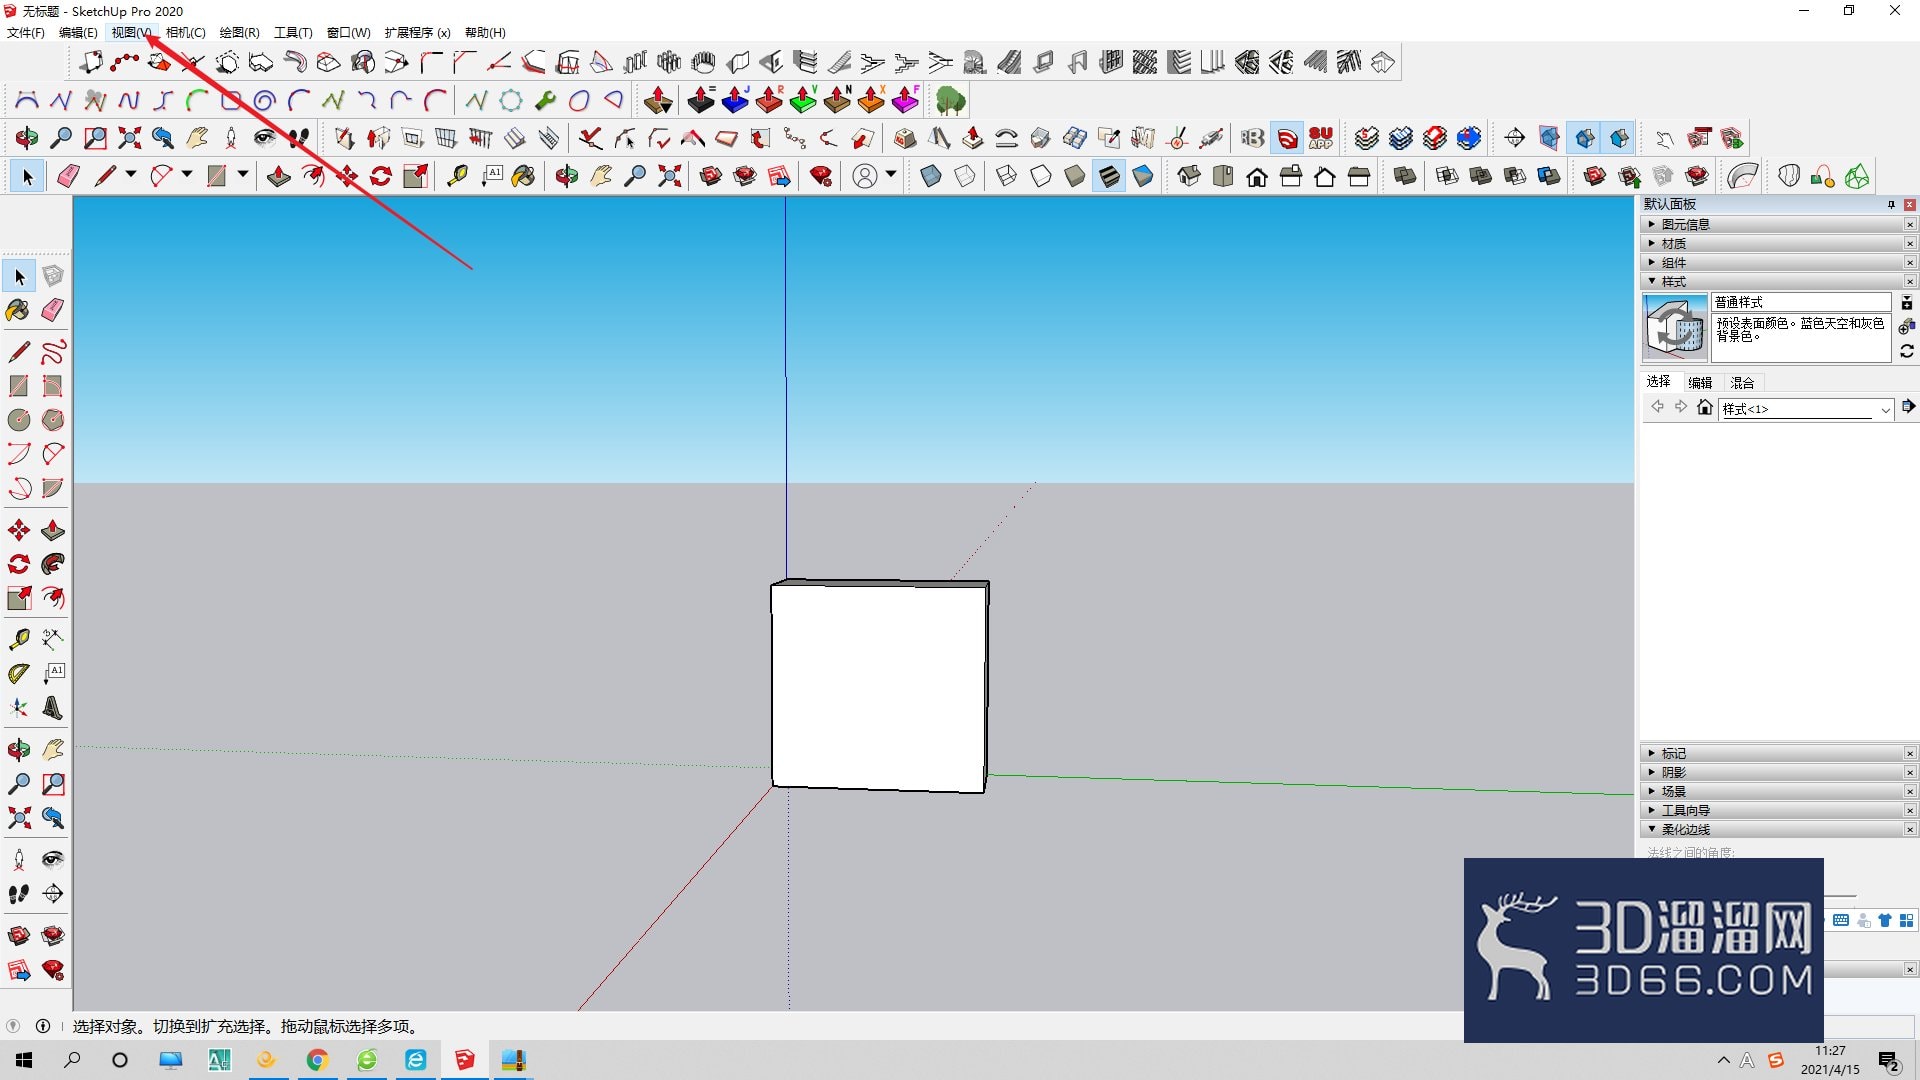1920x1080 pixels.
Task: Click the house-shaped front view icon
Action: click(1257, 177)
